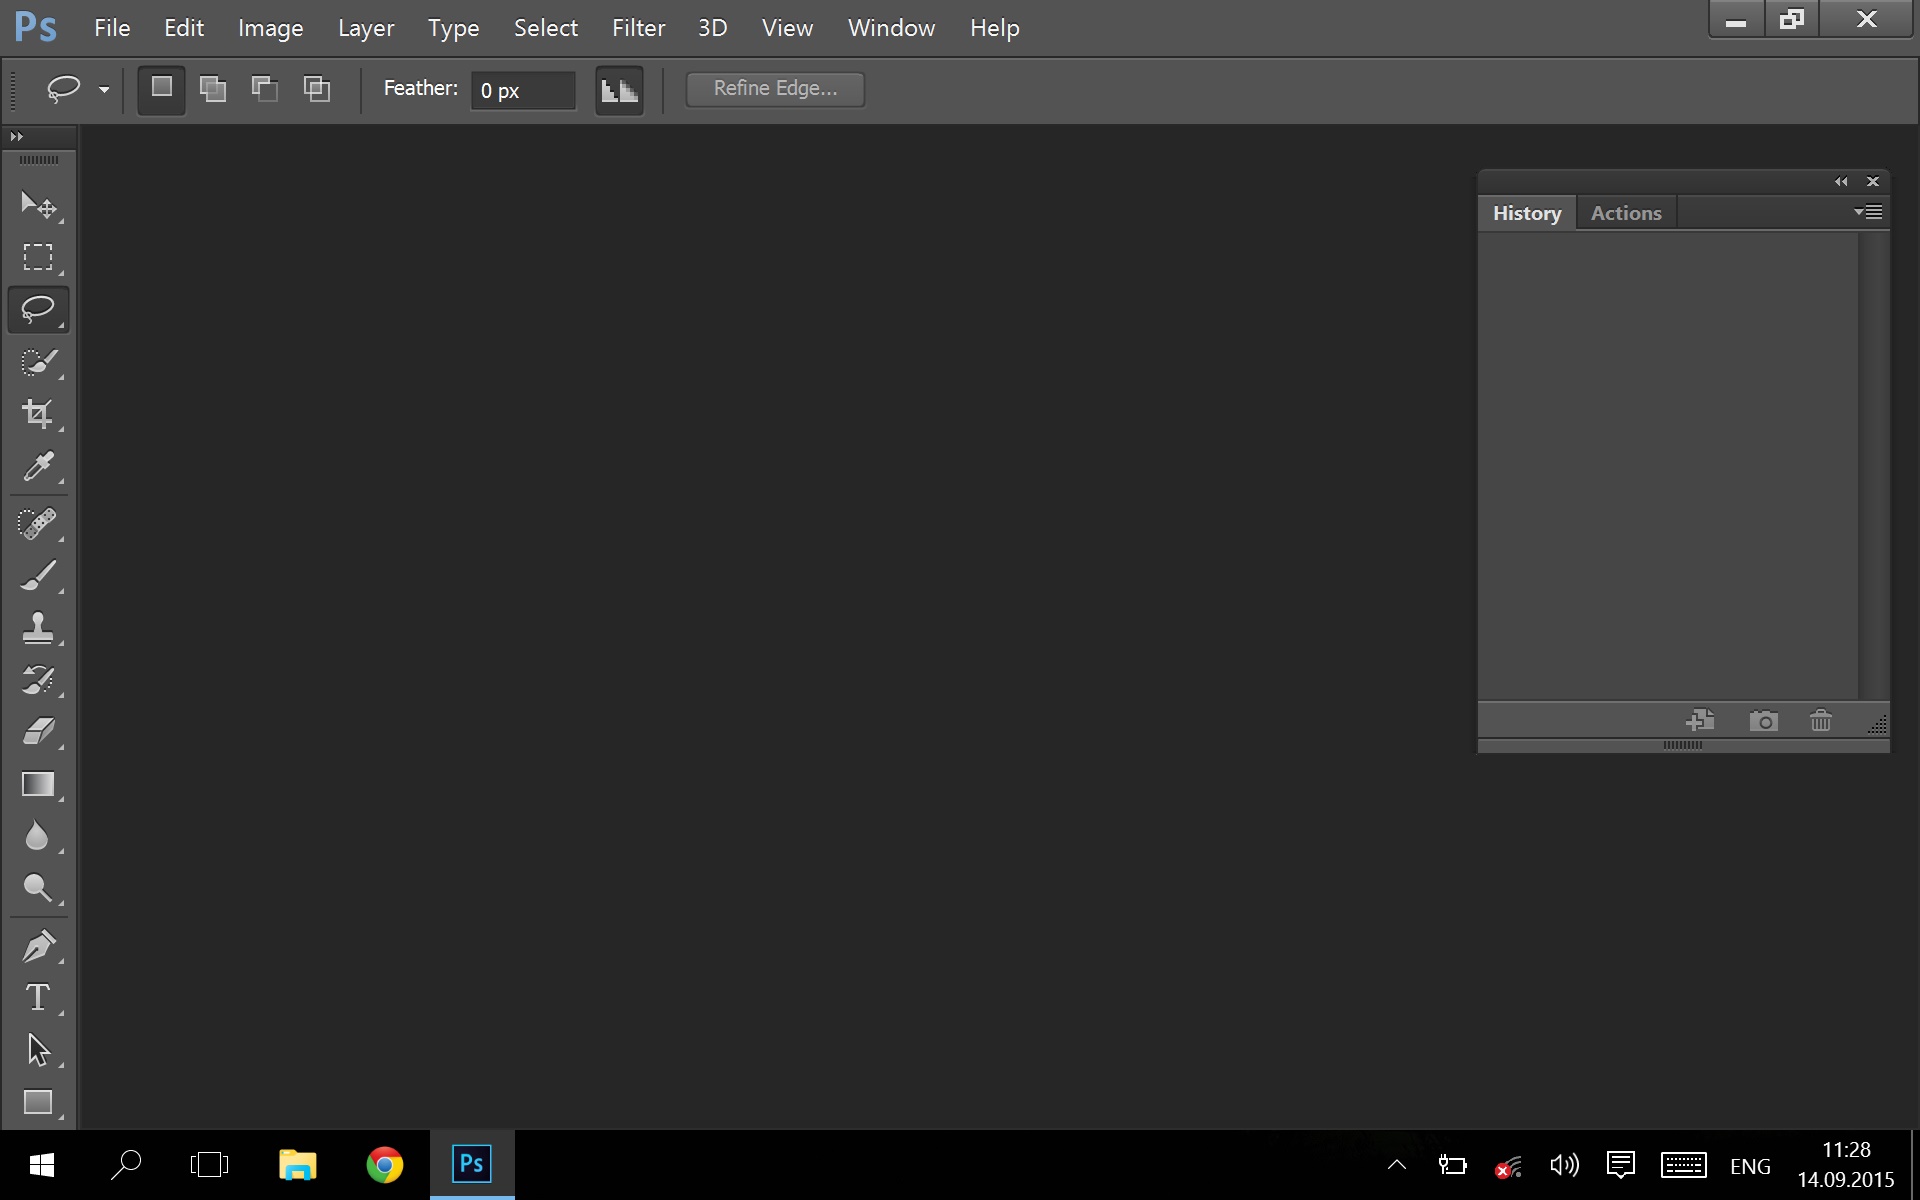Choose the Eraser tool

click(38, 731)
